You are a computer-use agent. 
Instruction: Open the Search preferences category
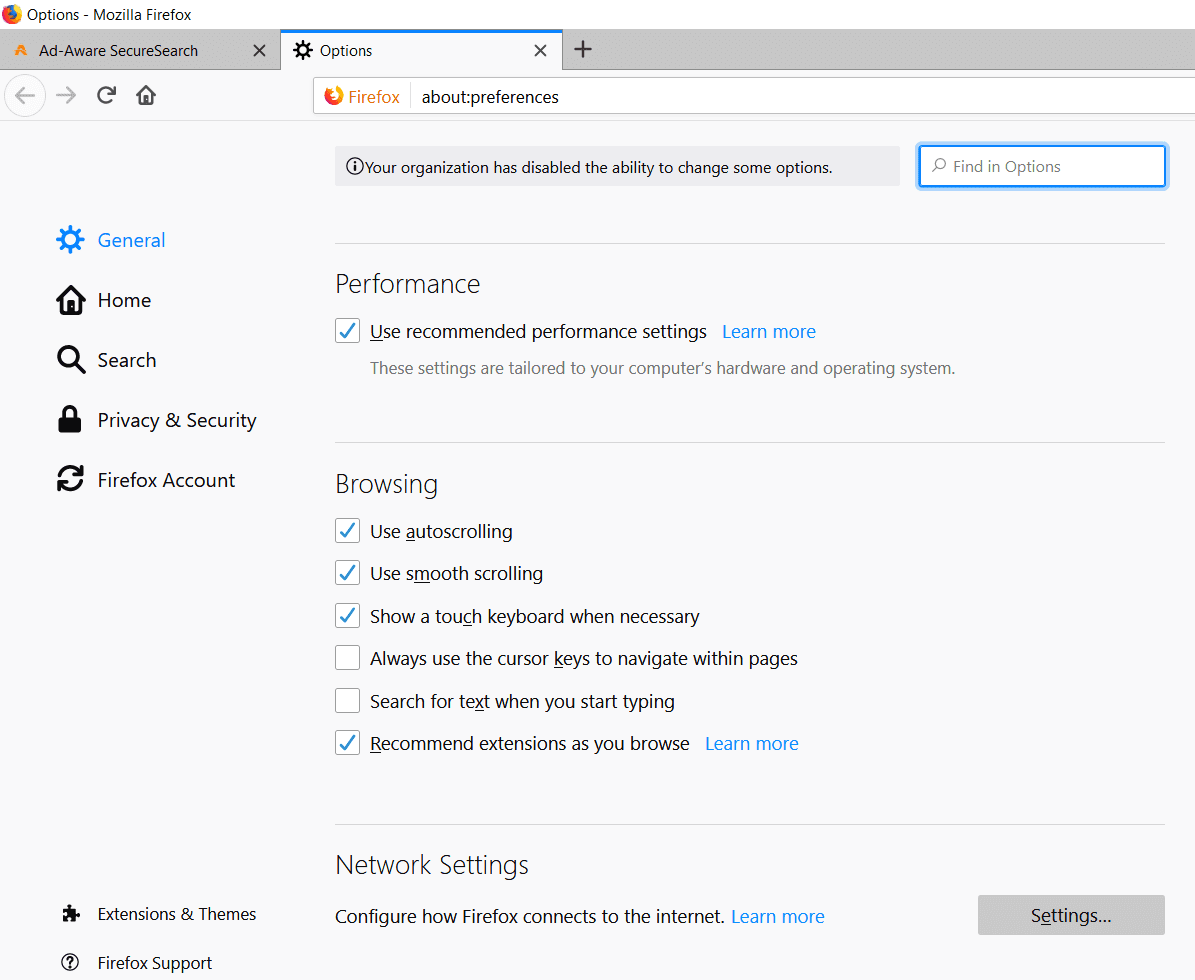126,360
